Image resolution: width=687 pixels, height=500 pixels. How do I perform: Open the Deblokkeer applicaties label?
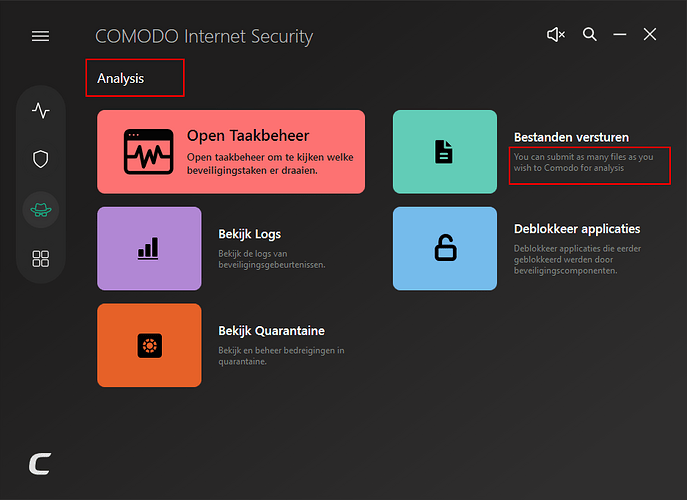click(577, 229)
